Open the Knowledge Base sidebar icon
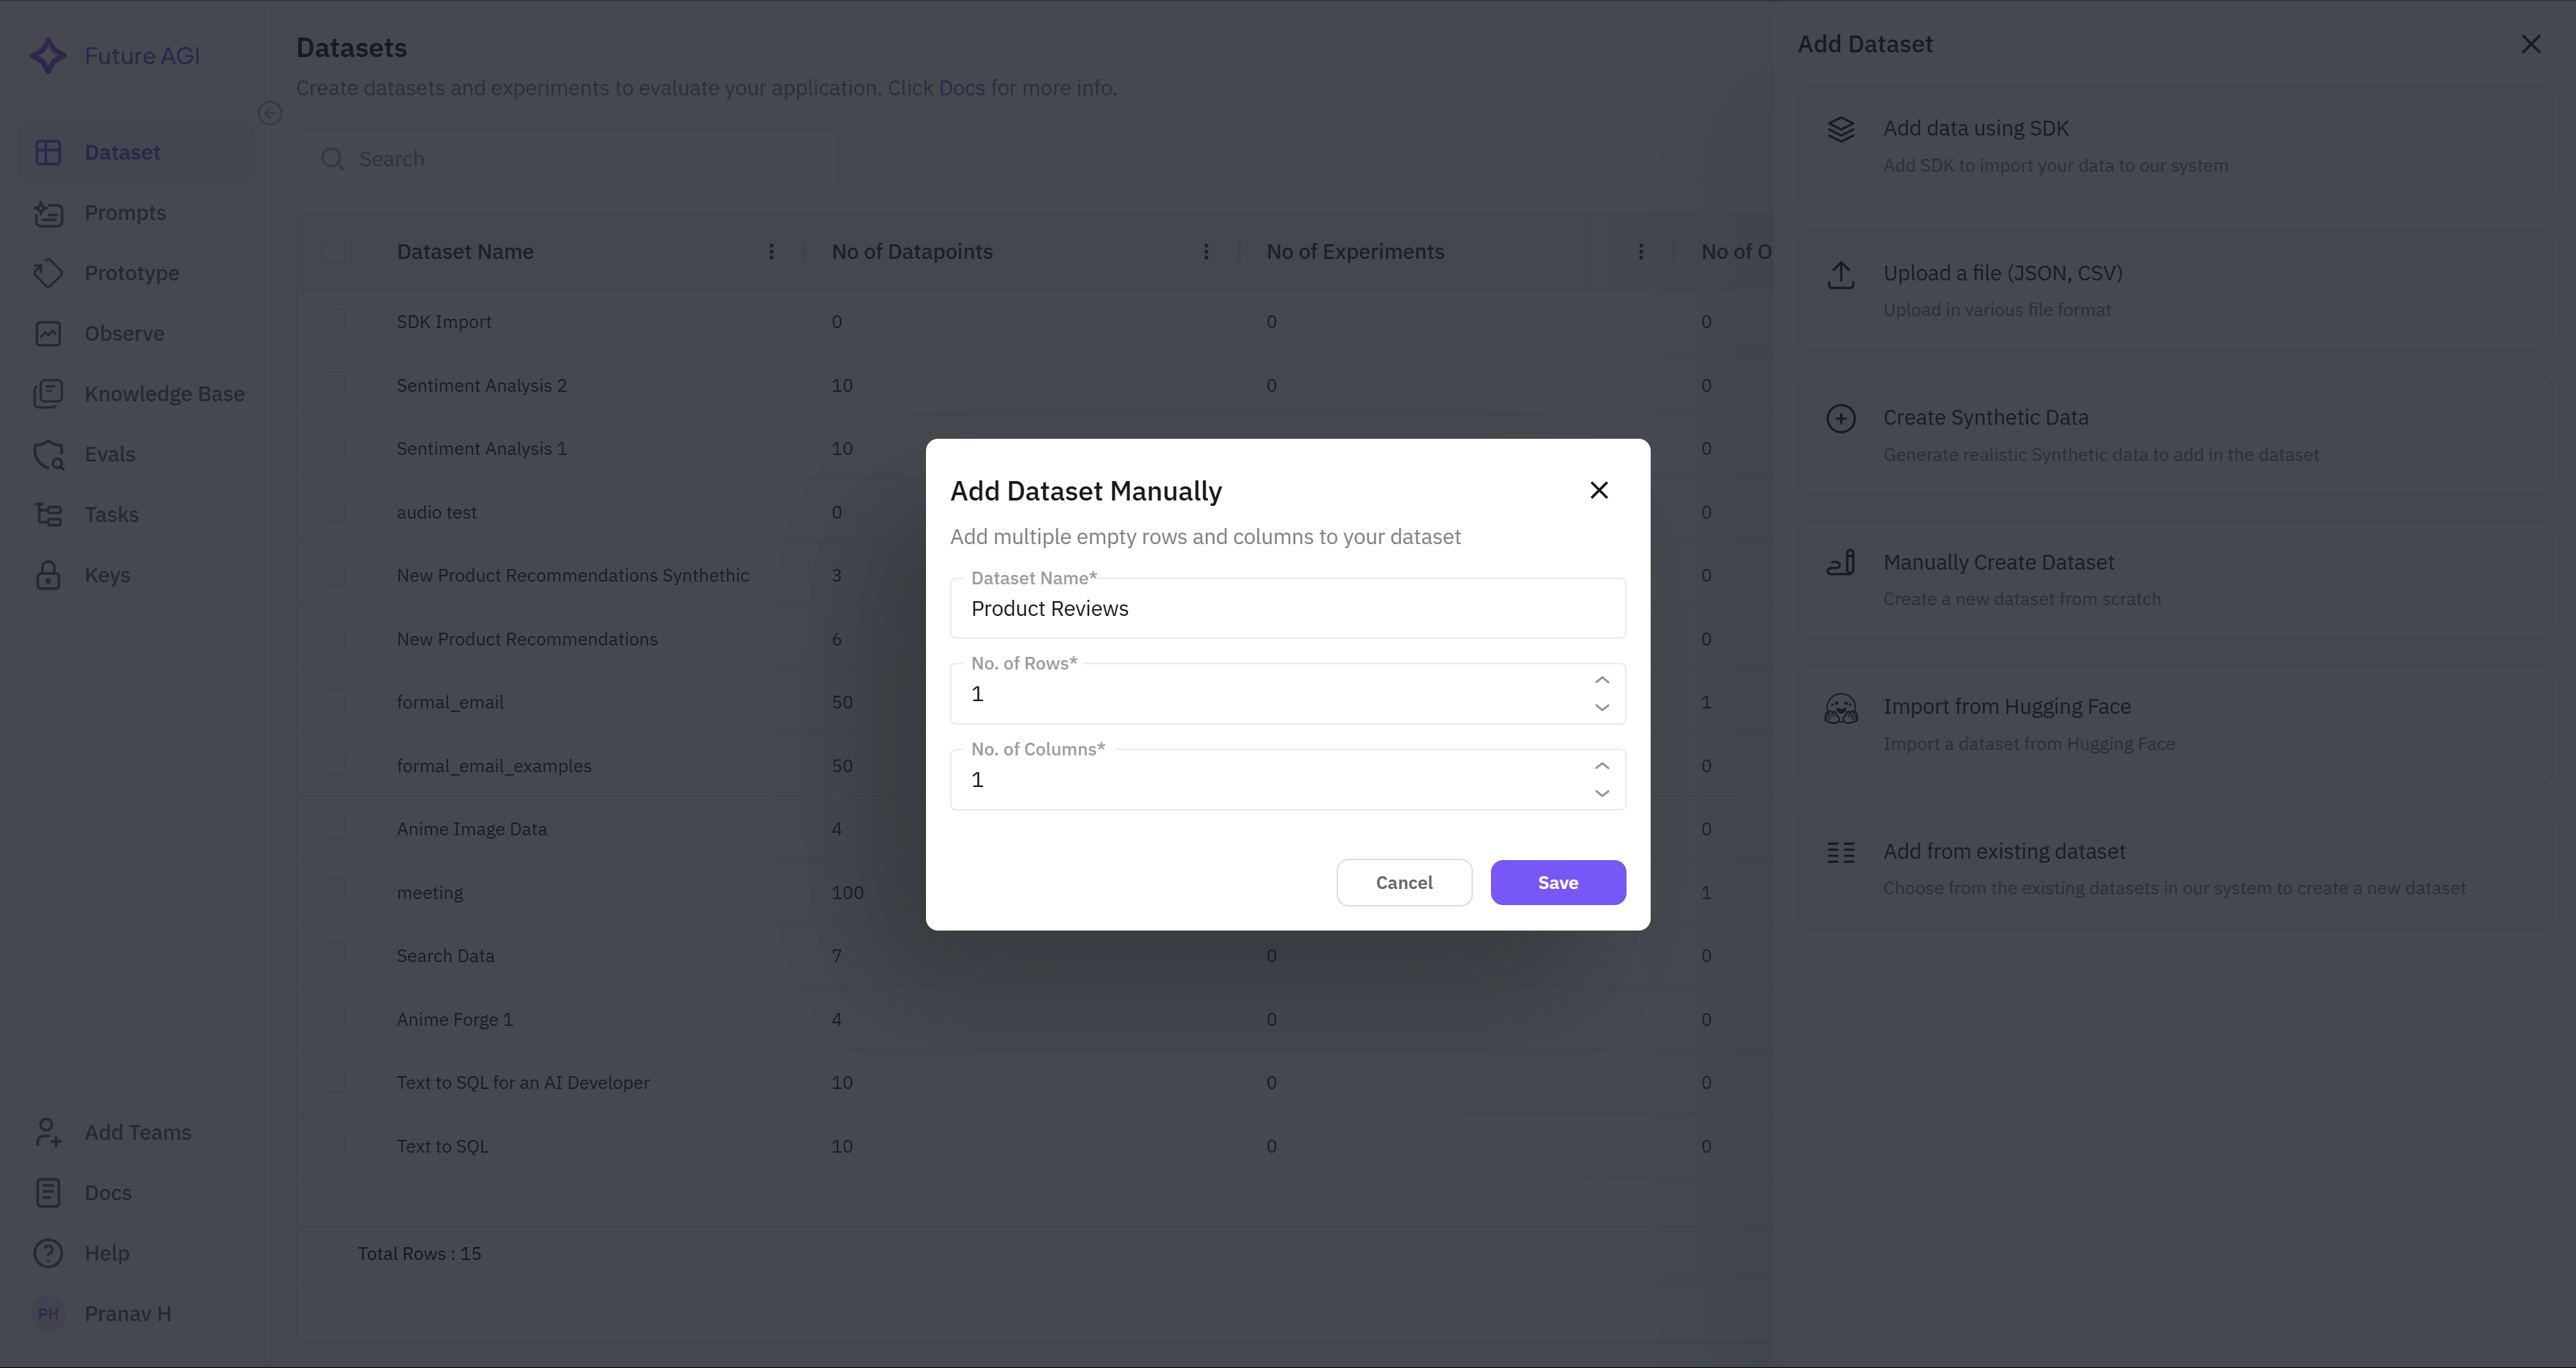Image resolution: width=2576 pixels, height=1368 pixels. point(48,394)
